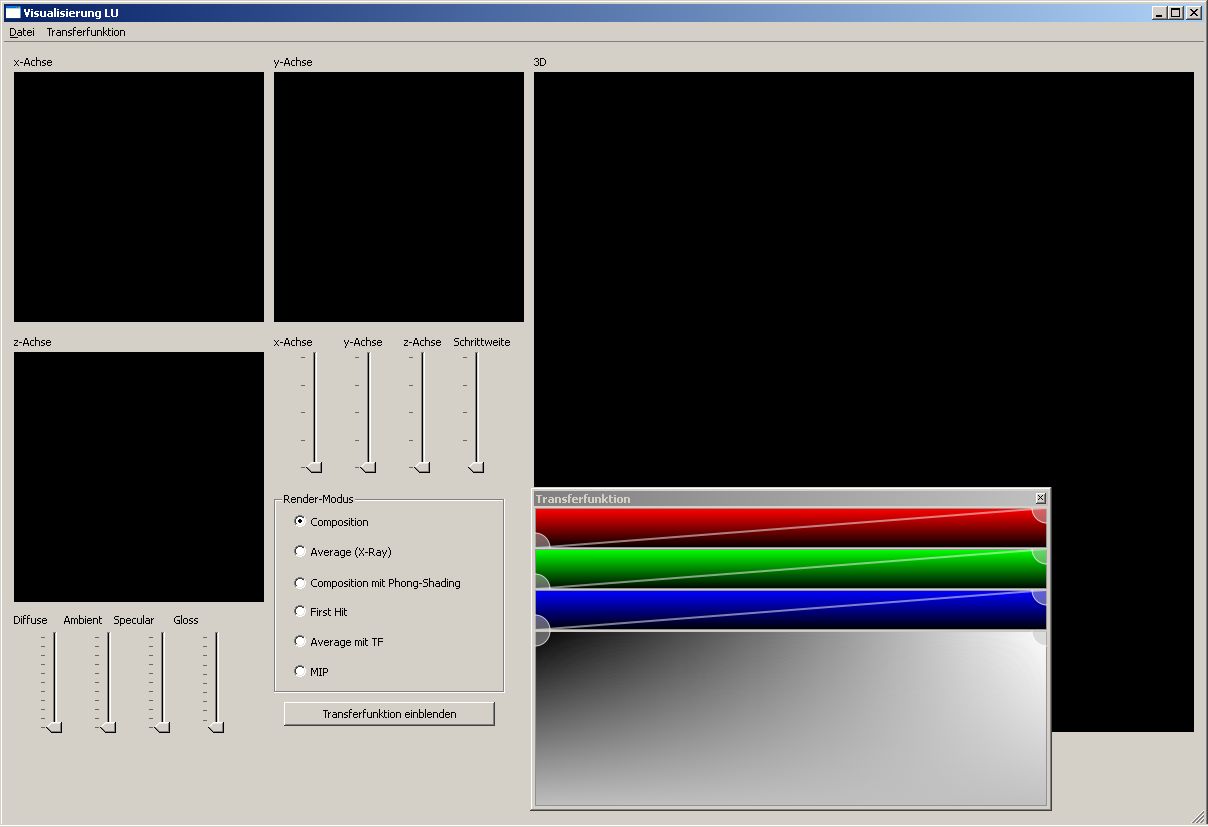Click the red channel left control point
1208x827 pixels.
(x=539, y=545)
